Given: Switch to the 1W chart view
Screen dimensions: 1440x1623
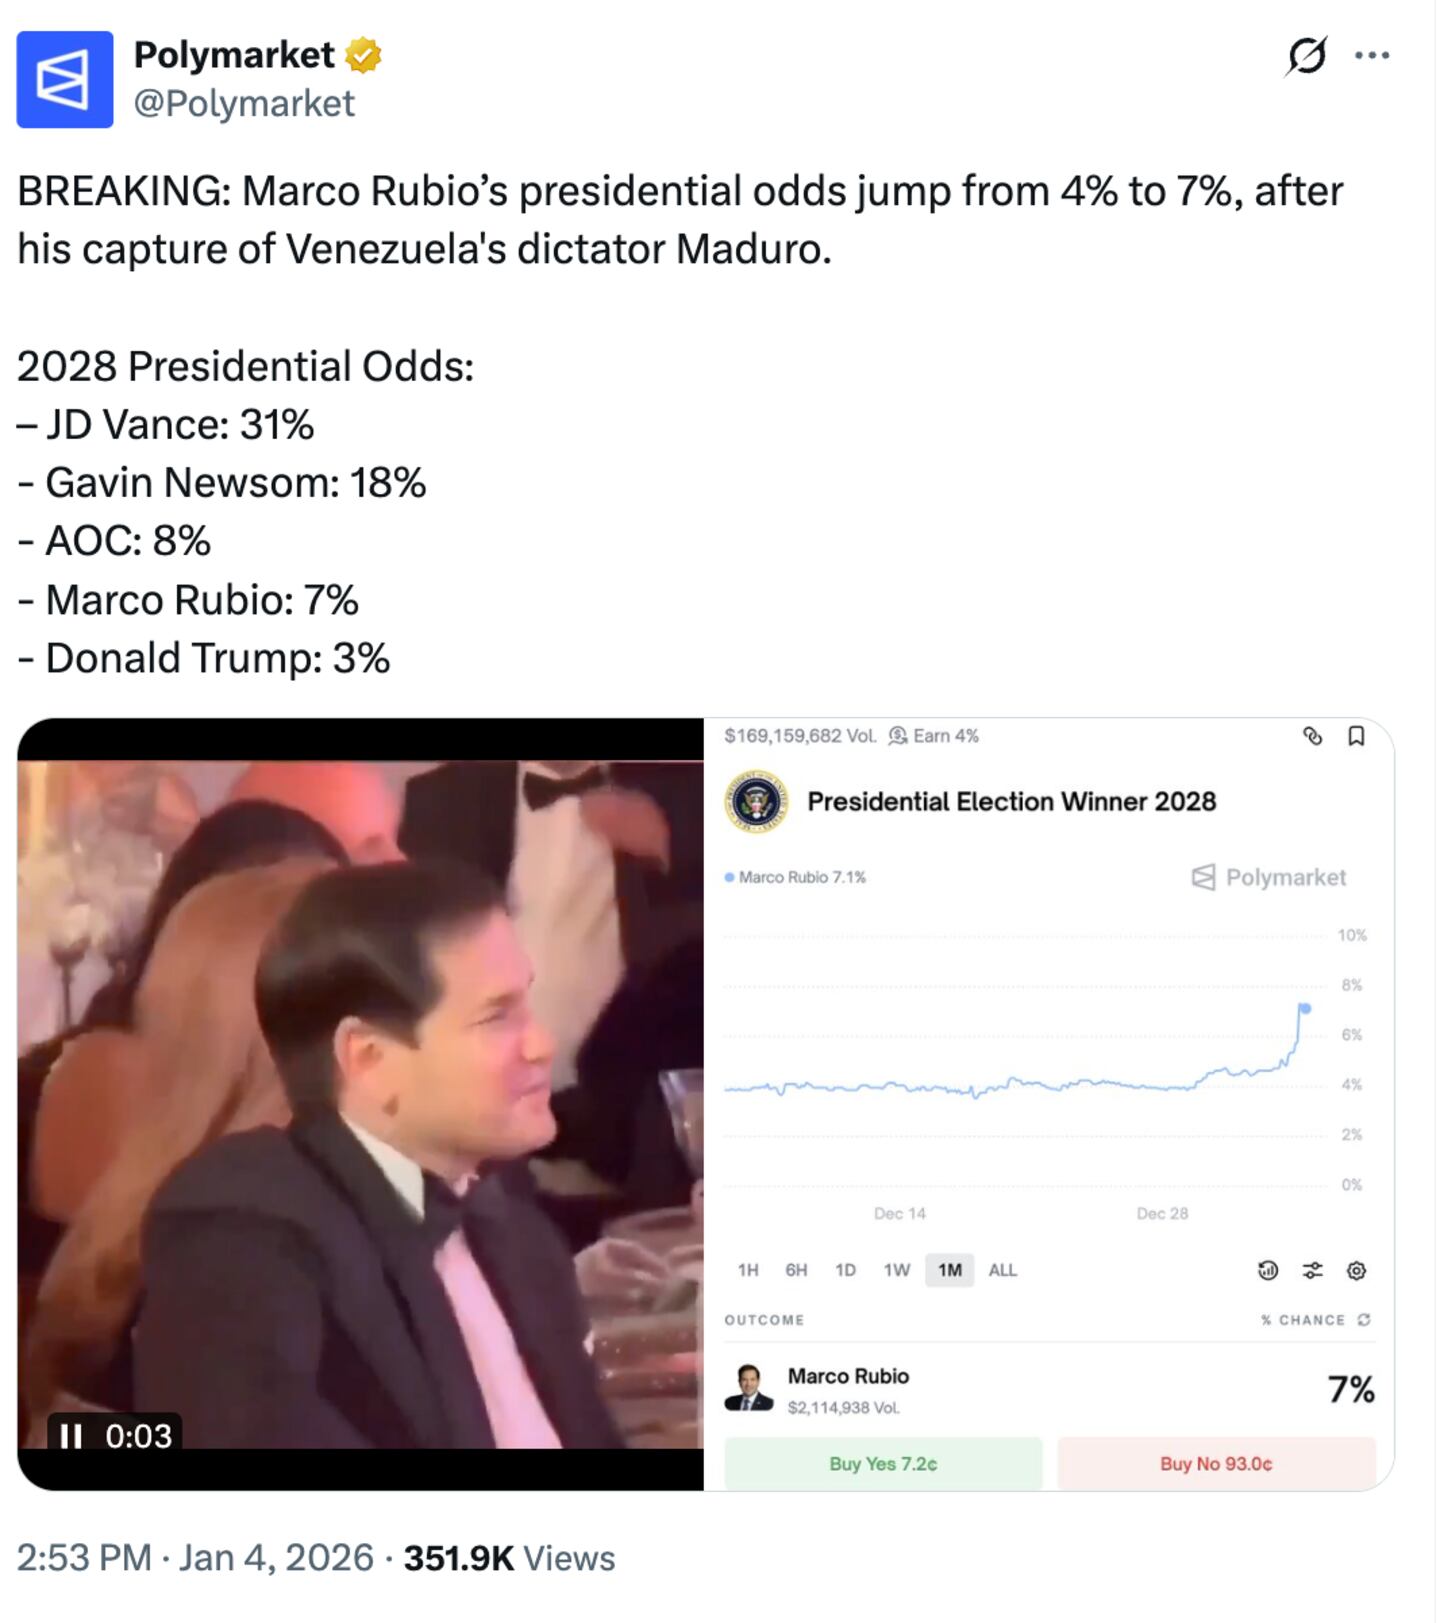Looking at the screenshot, I should [897, 1270].
